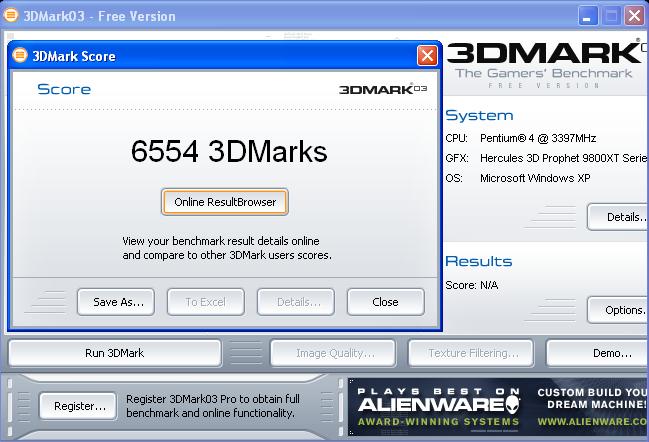Launch the Demo... button
649x442 pixels.
point(597,353)
